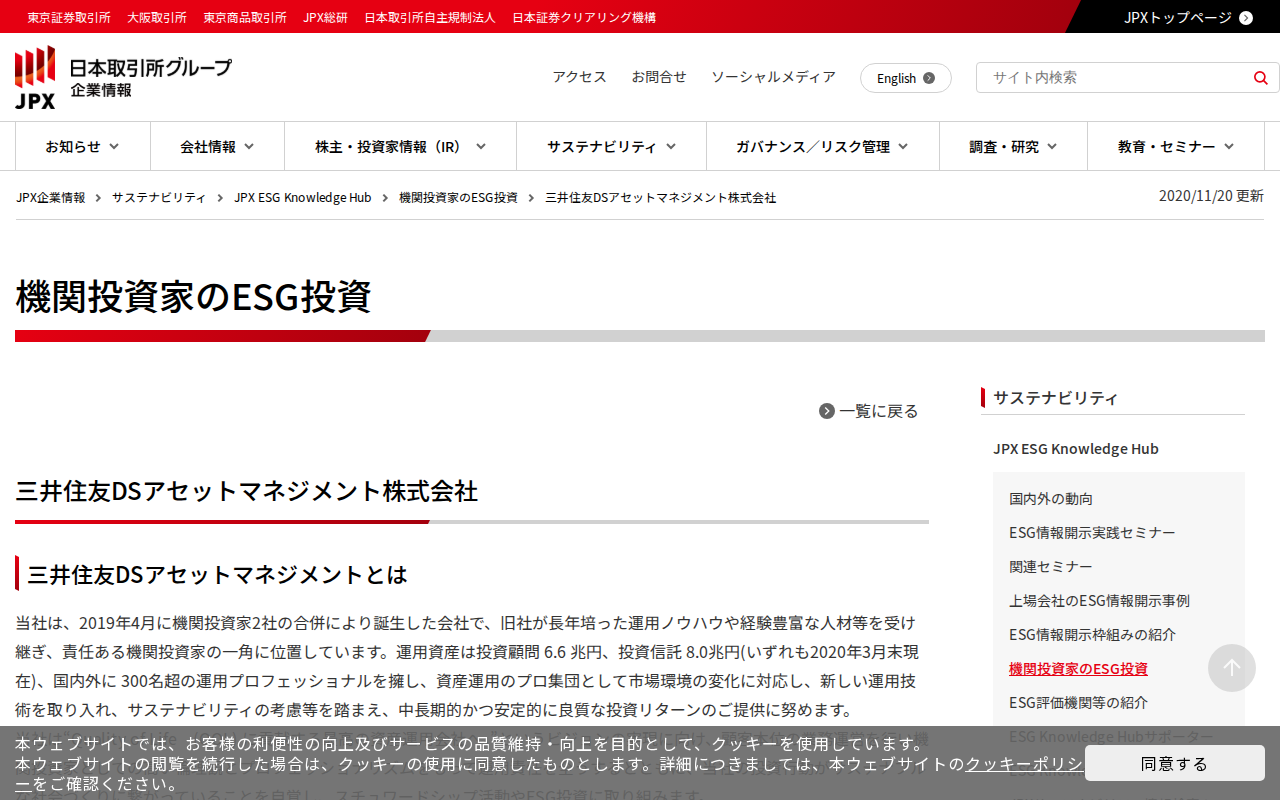Open the クッキーポリシー link in cookie banner
The image size is (1280, 800).
coord(1024,764)
